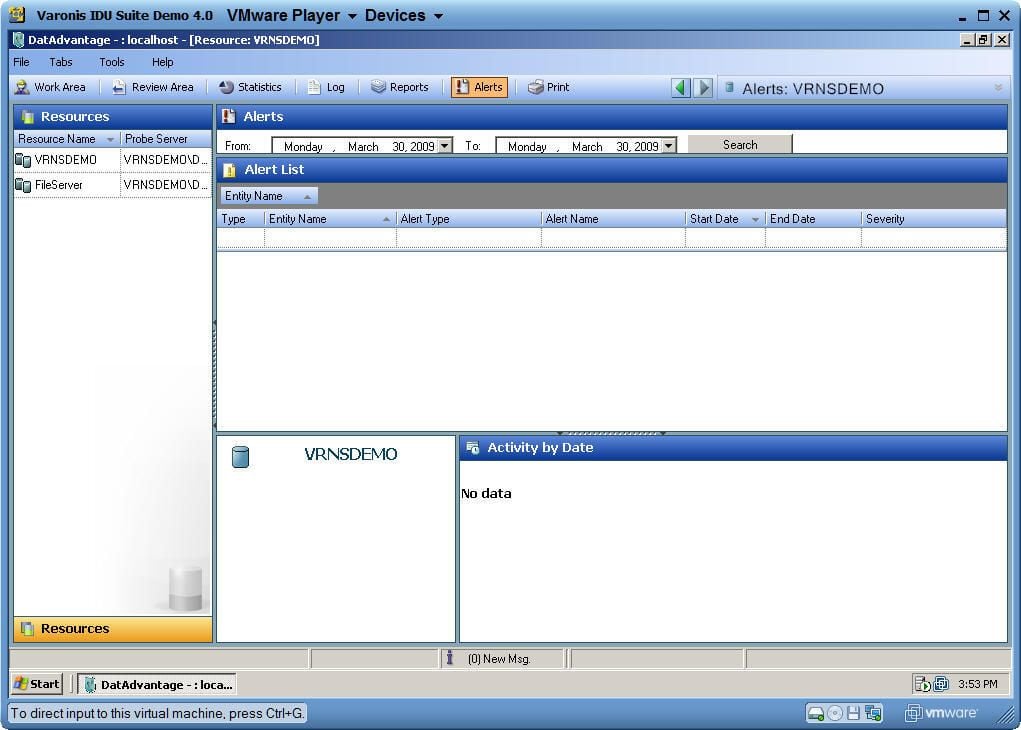Screen dimensions: 1021x730
Task: Sort by Type column header
Action: pyautogui.click(x=240, y=219)
